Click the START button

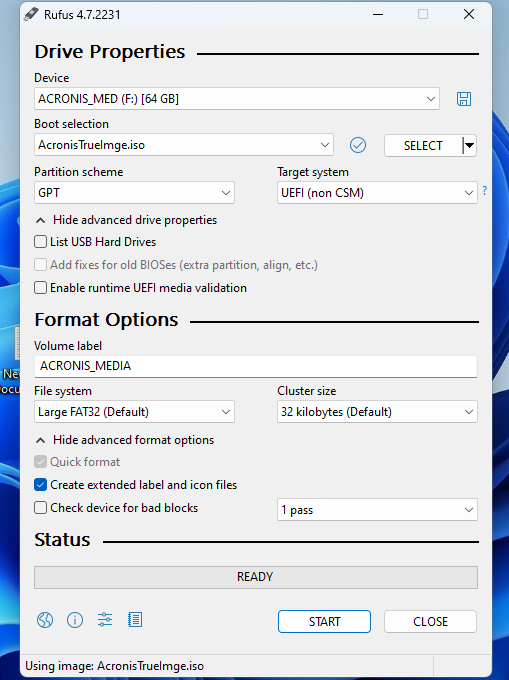(x=324, y=621)
